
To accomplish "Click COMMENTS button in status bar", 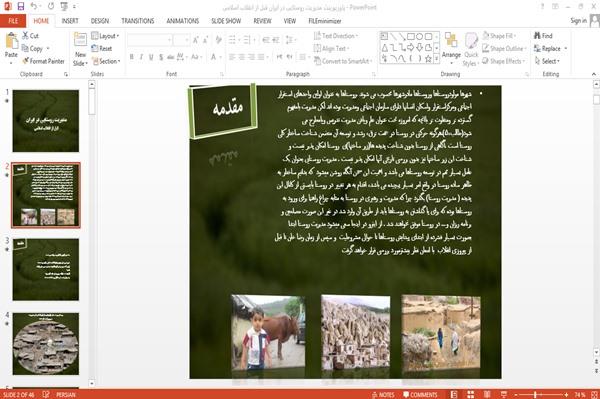I will click(x=420, y=394).
